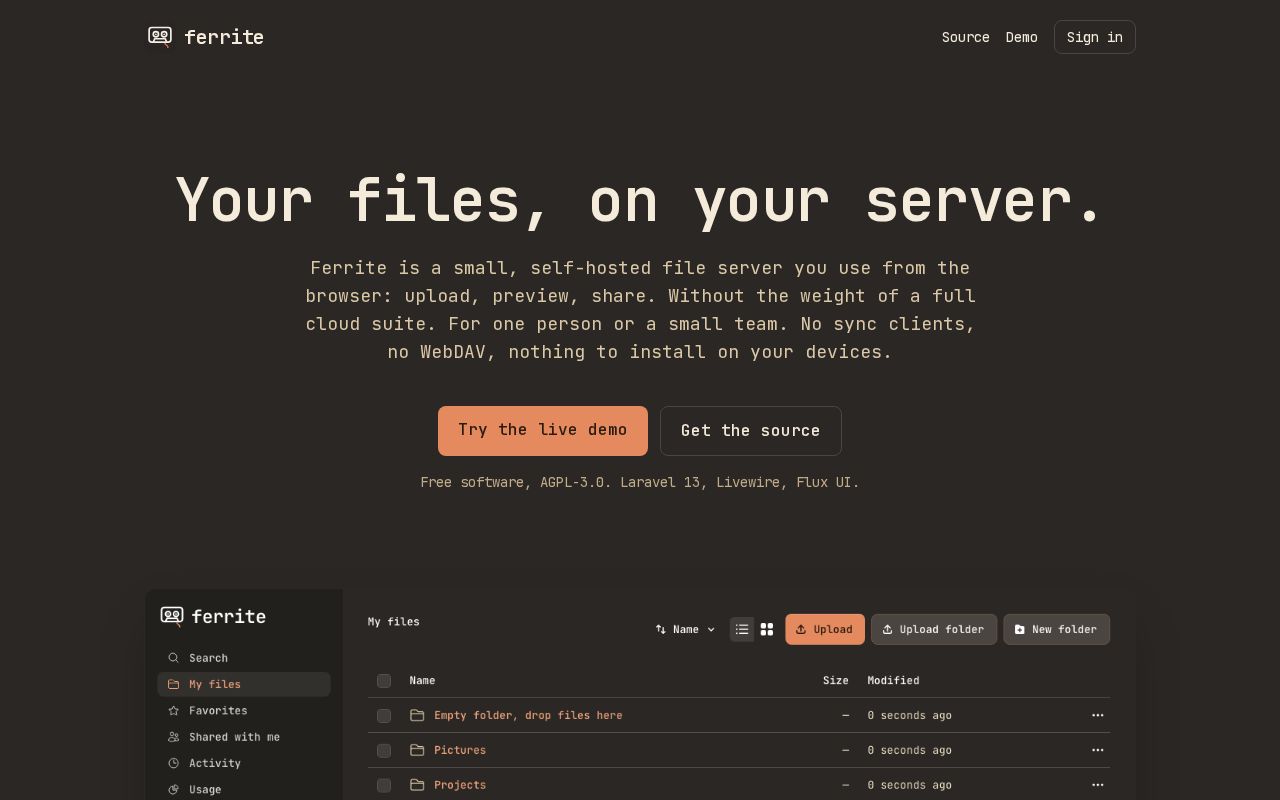This screenshot has height=800, width=1280.
Task: Click Get the source button
Action: click(750, 431)
